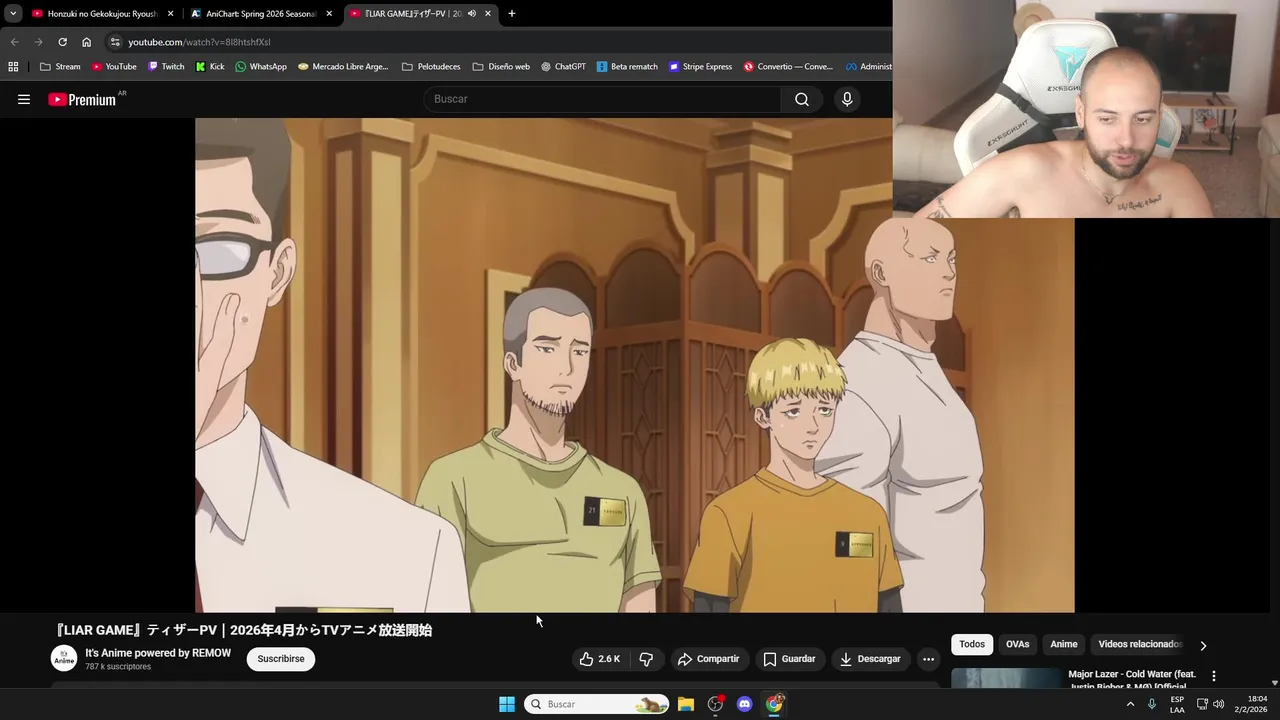Open OBS Studio from taskbar
This screenshot has width=1280, height=720.
715,704
